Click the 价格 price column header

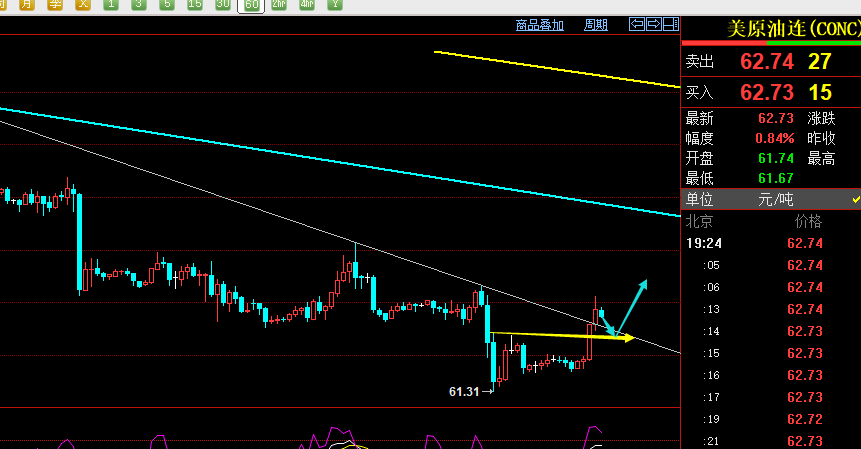(808, 221)
